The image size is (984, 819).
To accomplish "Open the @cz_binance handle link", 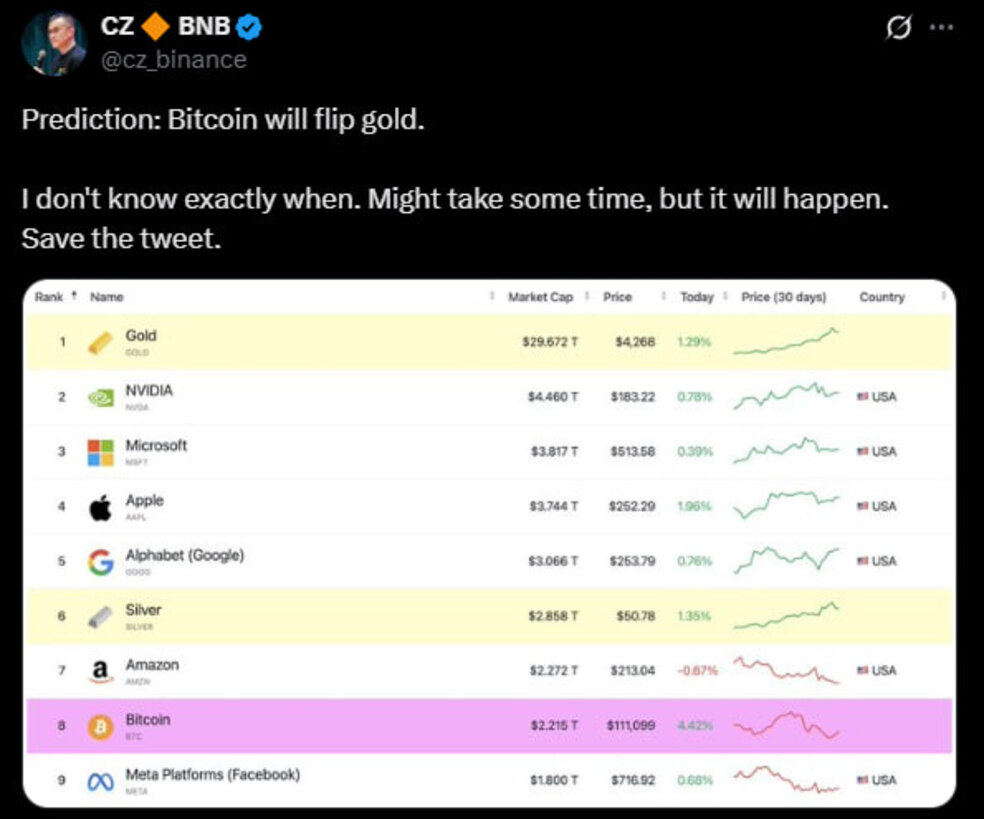I will pyautogui.click(x=174, y=59).
